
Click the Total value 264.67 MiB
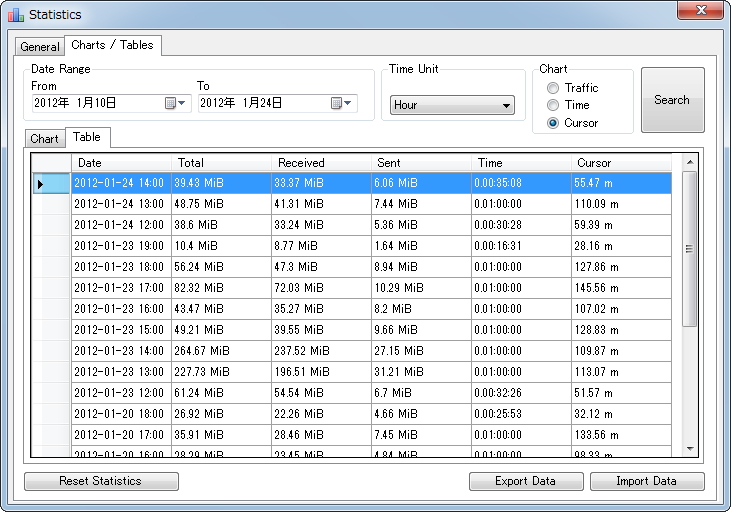click(x=221, y=351)
